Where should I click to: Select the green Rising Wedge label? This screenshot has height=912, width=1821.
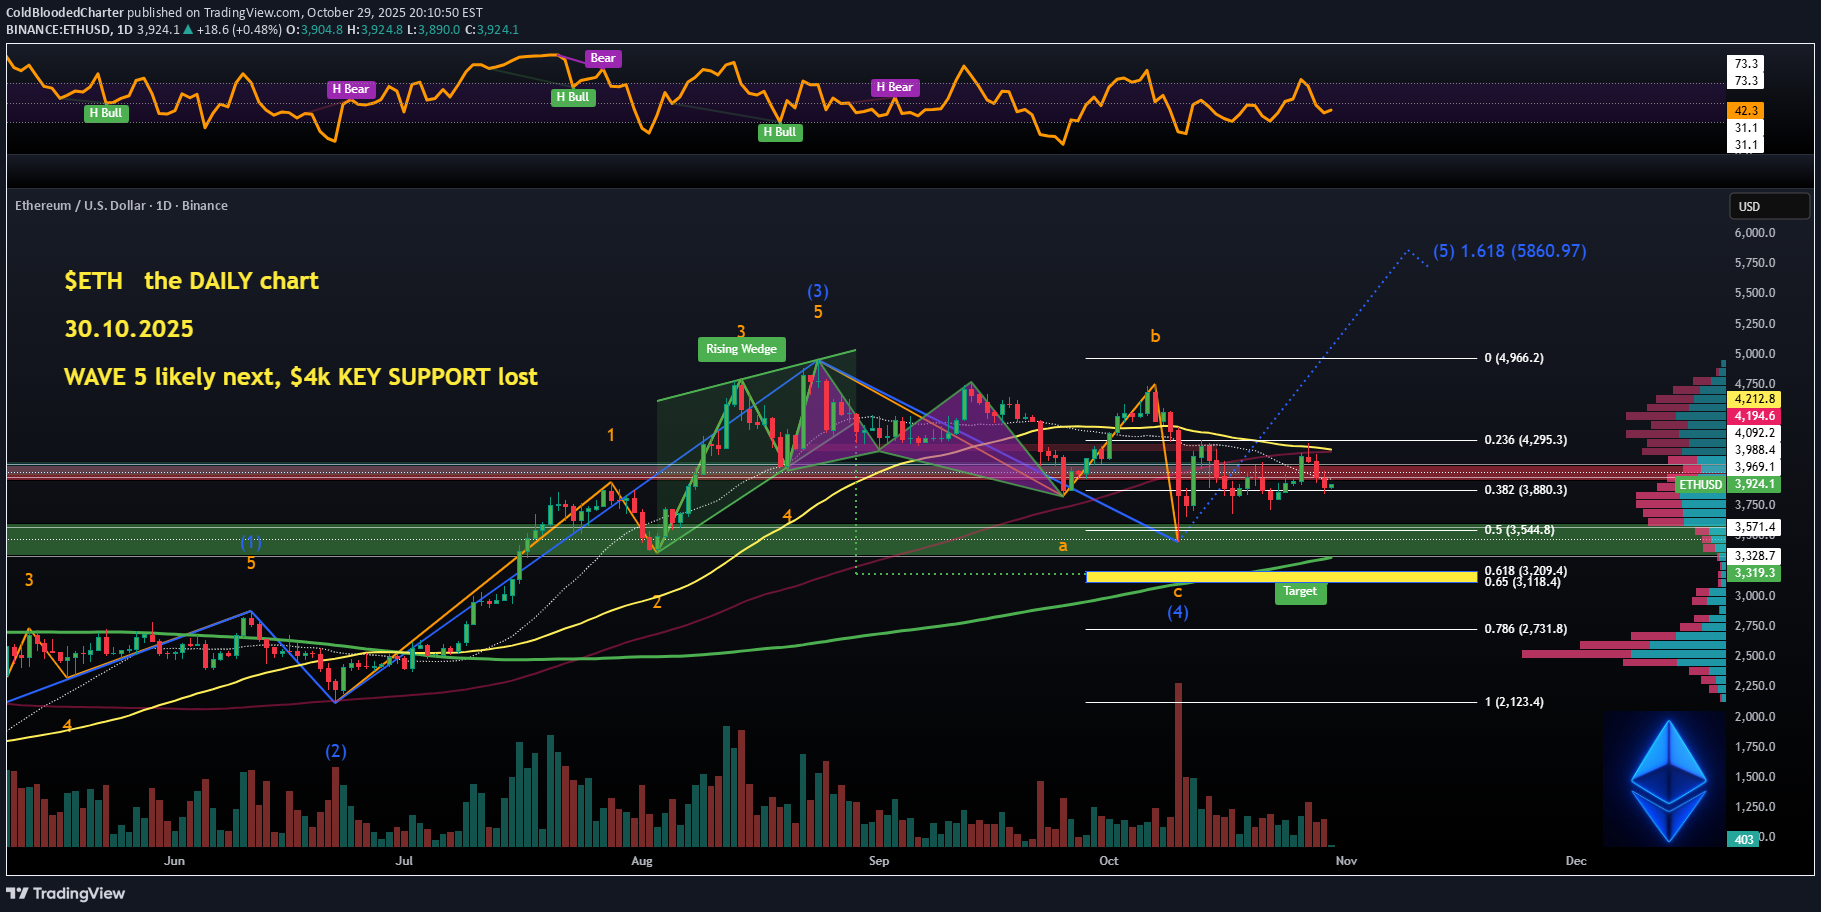(x=741, y=349)
